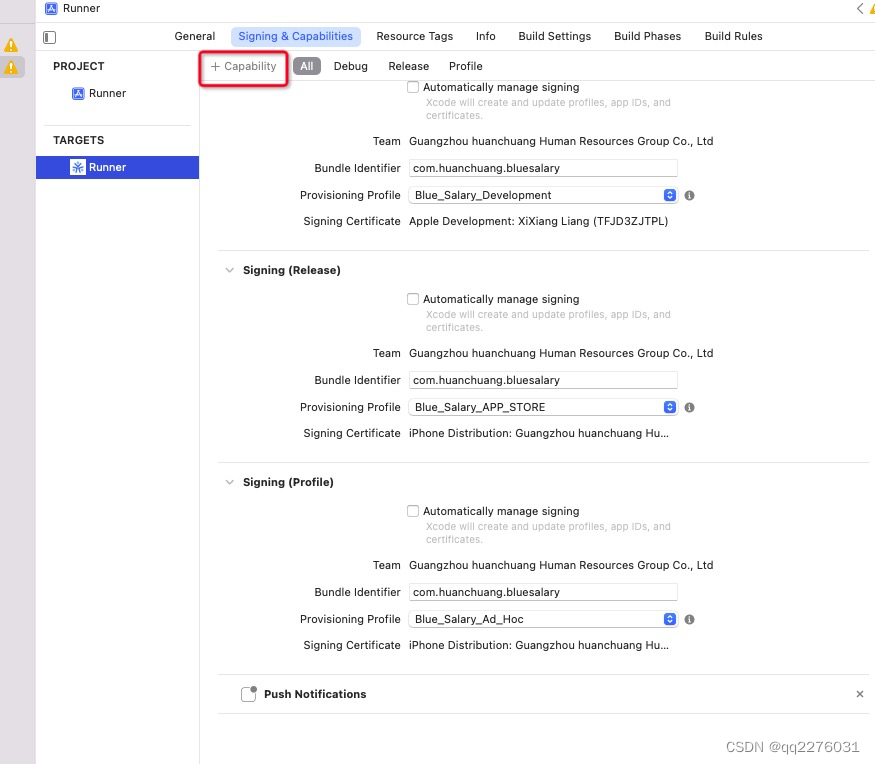
Task: Open the General tab
Action: 195,36
